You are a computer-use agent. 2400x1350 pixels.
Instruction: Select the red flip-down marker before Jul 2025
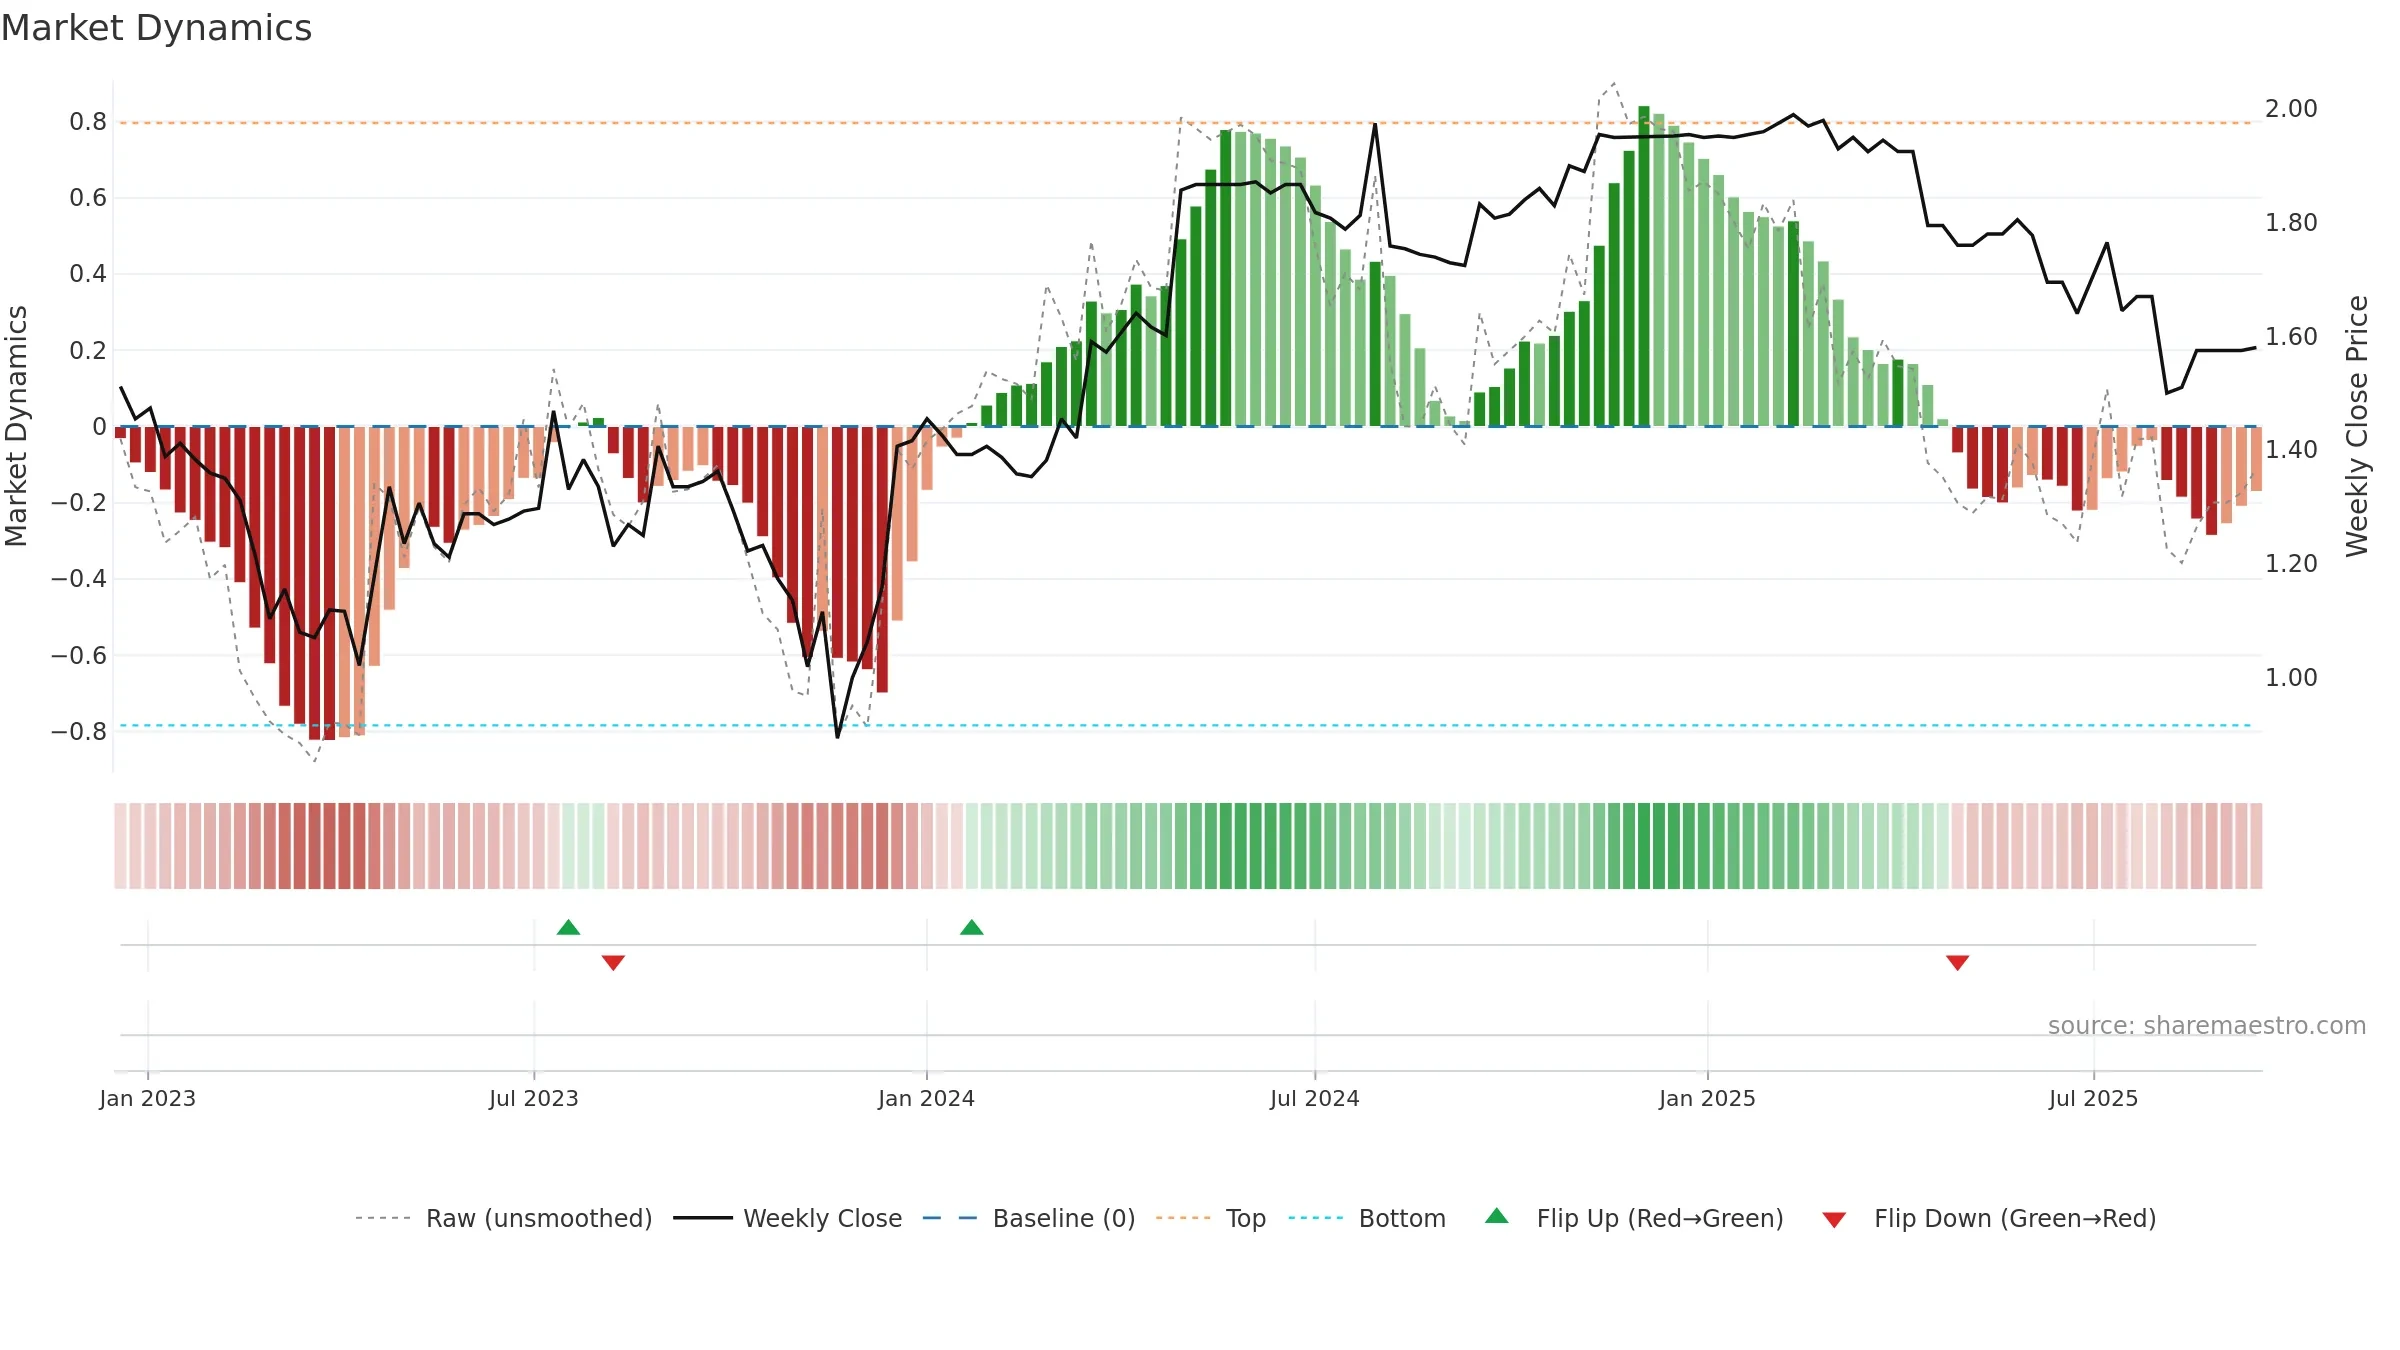tap(1958, 962)
